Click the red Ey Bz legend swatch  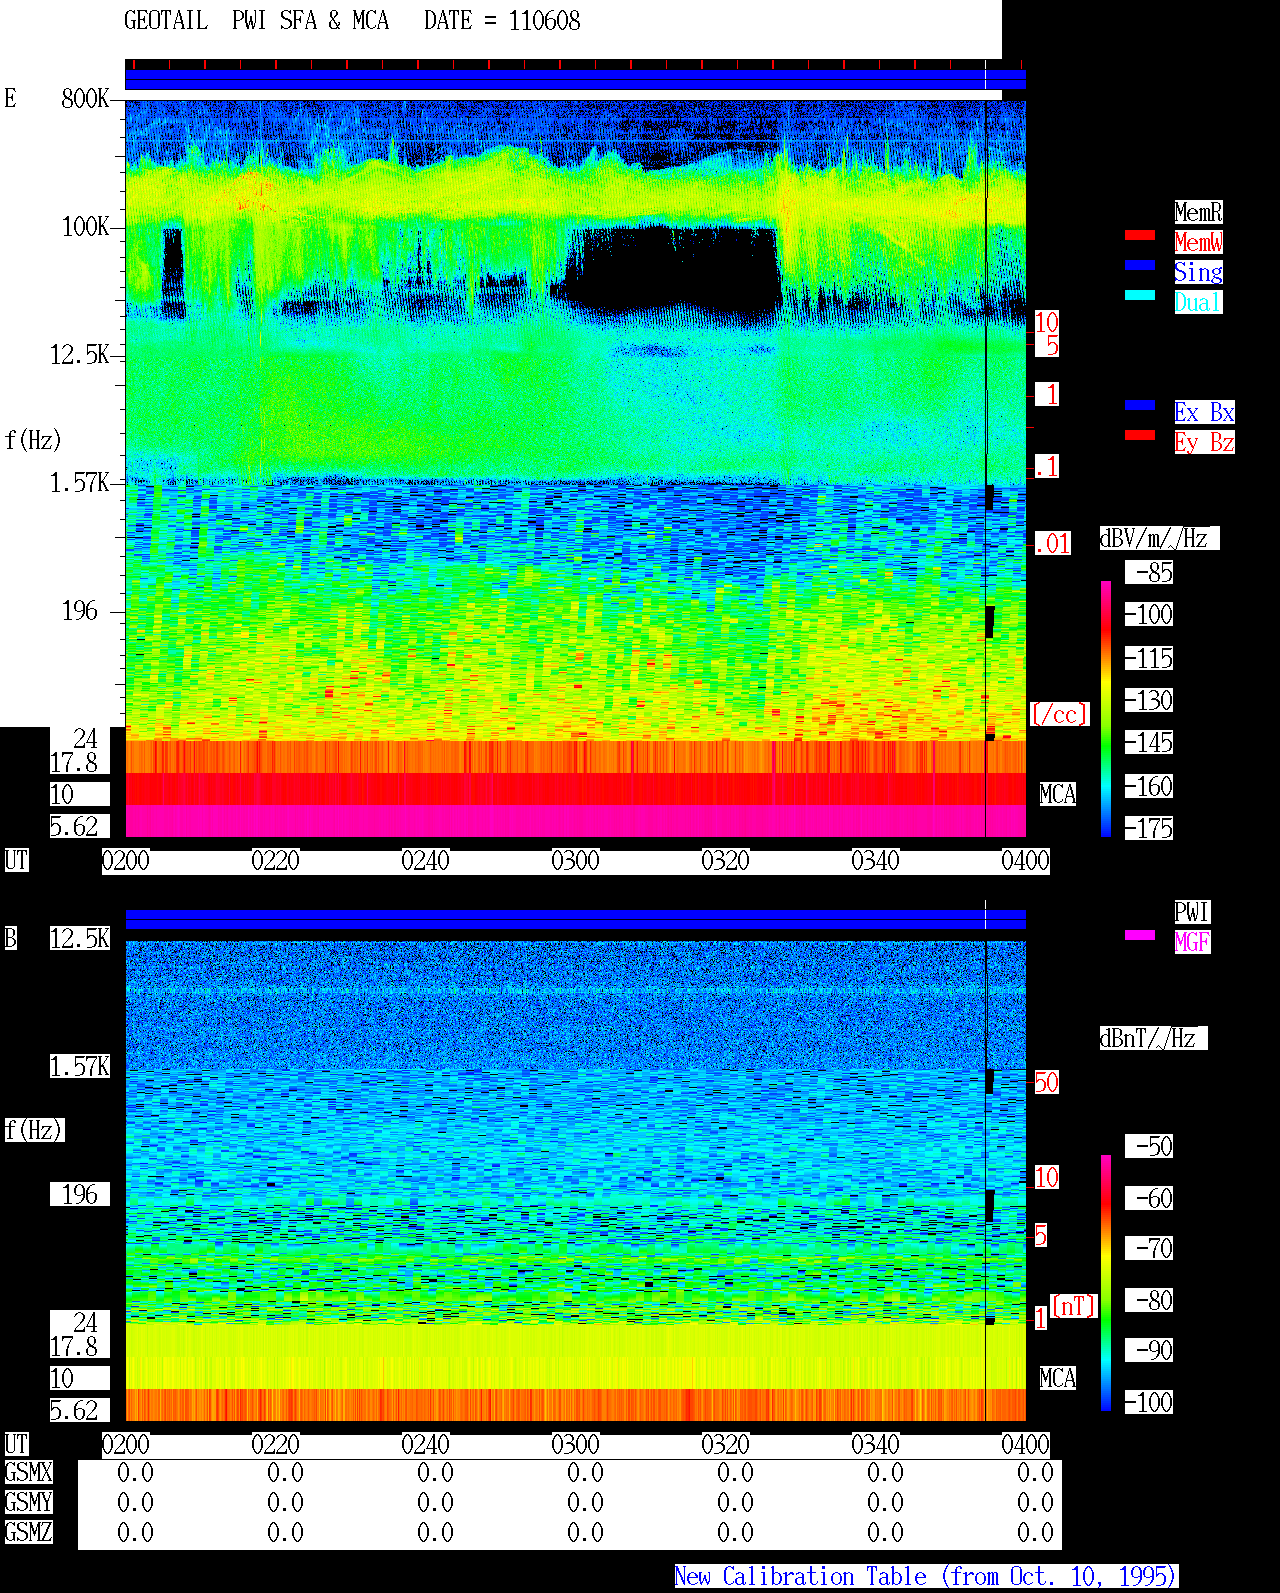click(x=1140, y=435)
